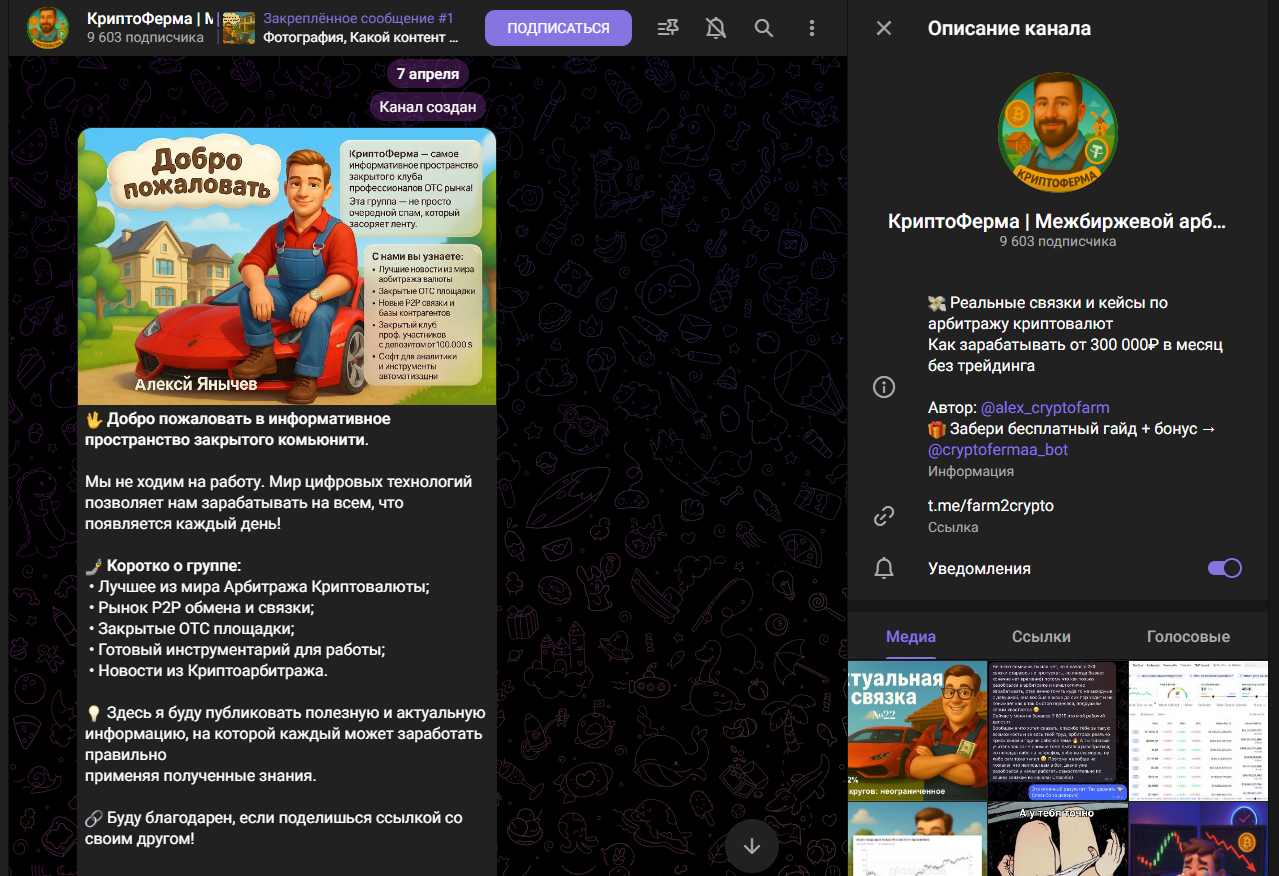This screenshot has height=876, width=1279.
Task: Click the bell icon next to Уведомления
Action: tap(884, 568)
